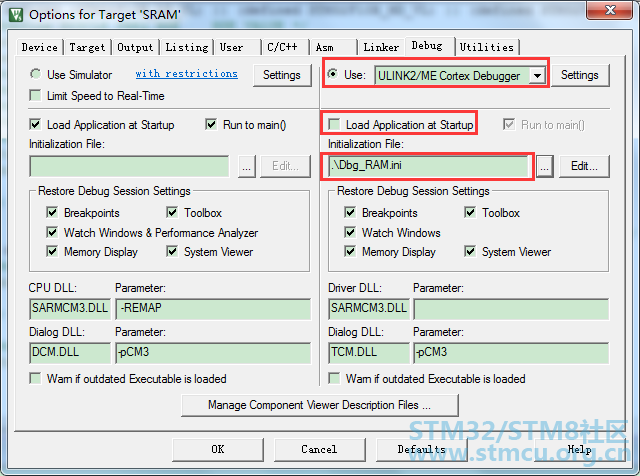Enable Limit Speed to Real-Time
The width and height of the screenshot is (640, 476).
[x=36, y=96]
